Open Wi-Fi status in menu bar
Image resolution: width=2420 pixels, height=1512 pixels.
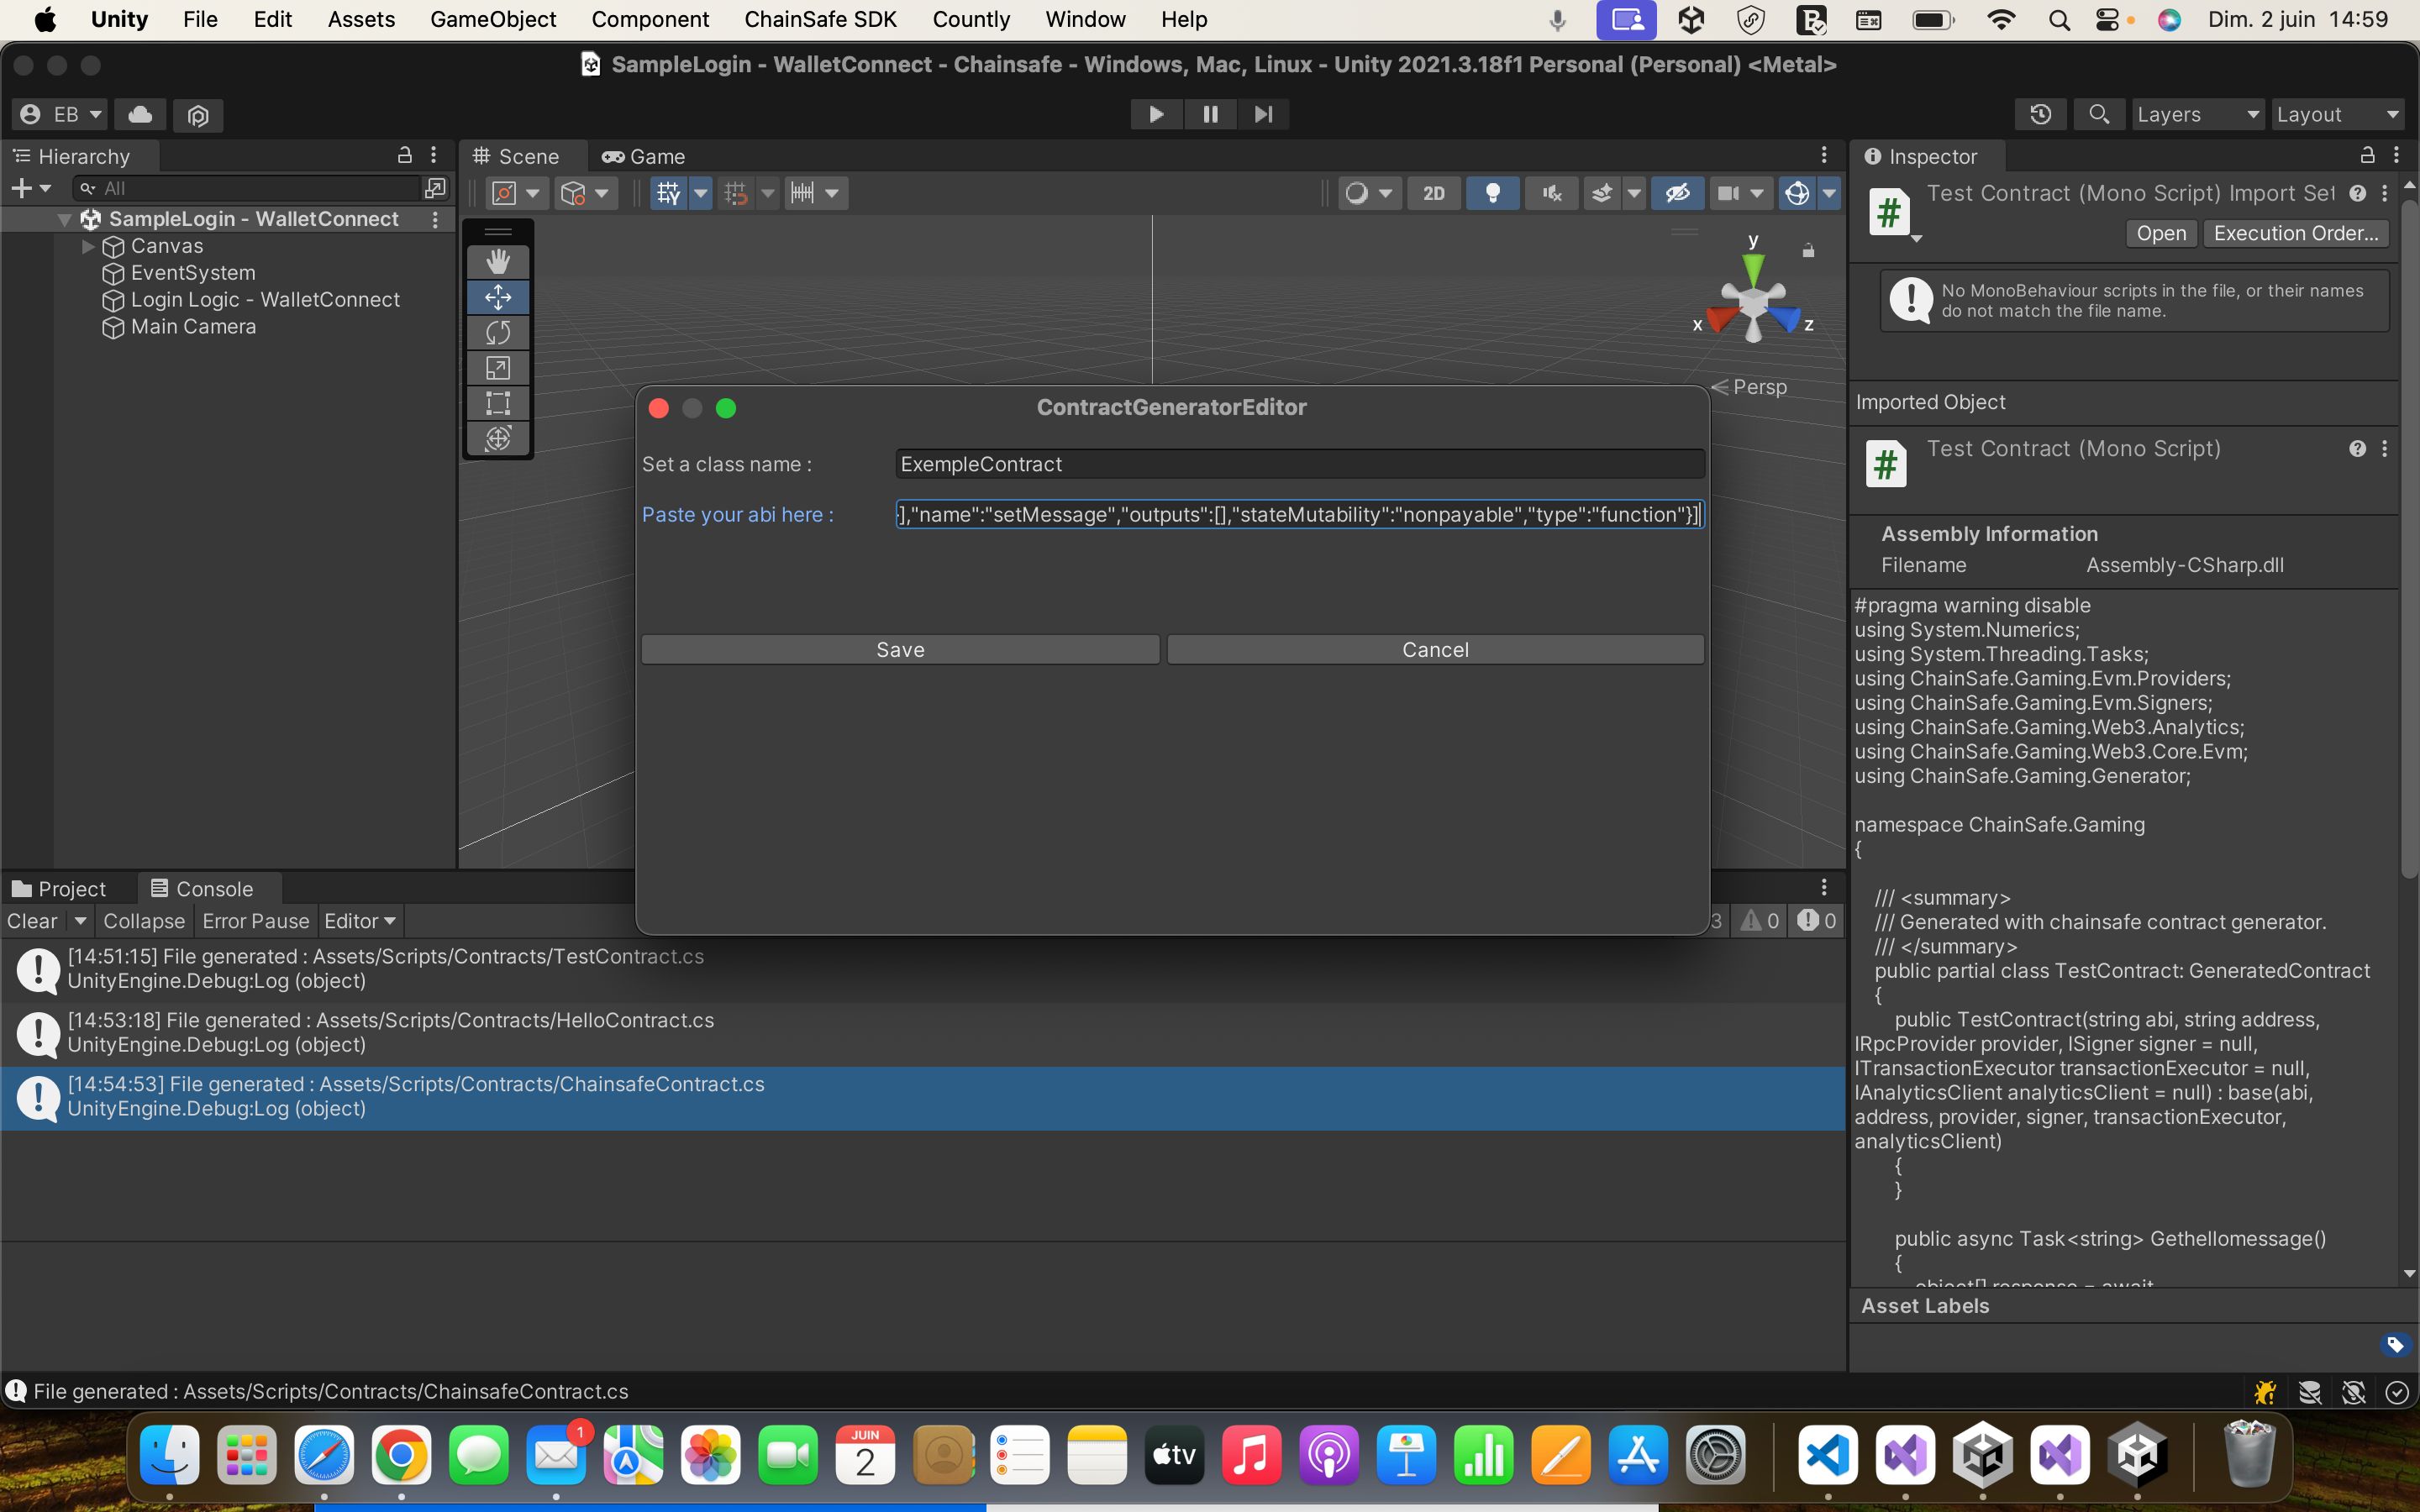2000,20
